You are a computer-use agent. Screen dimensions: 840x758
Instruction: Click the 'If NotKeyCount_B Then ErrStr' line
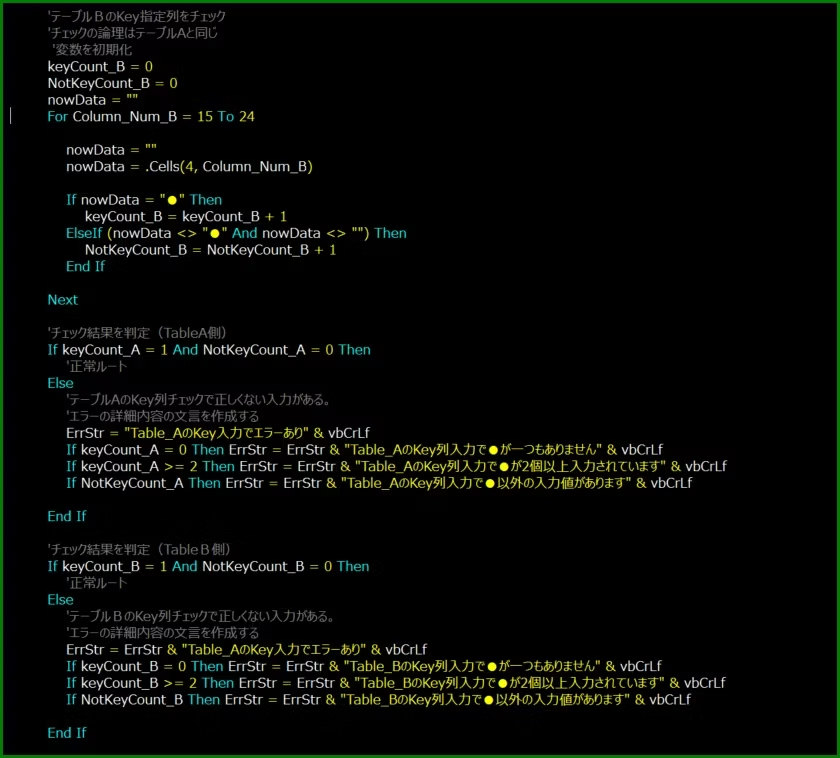click(x=379, y=699)
